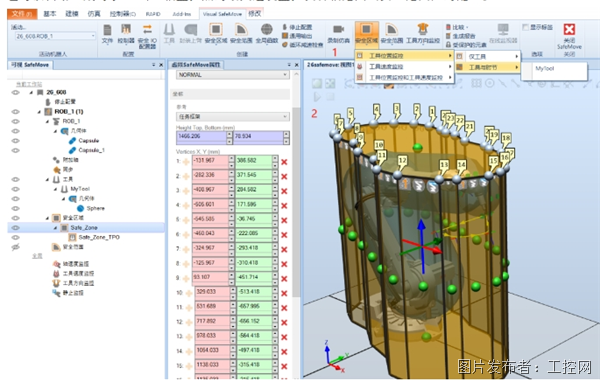Hide the Capsule geometry via eye icon

(15, 140)
